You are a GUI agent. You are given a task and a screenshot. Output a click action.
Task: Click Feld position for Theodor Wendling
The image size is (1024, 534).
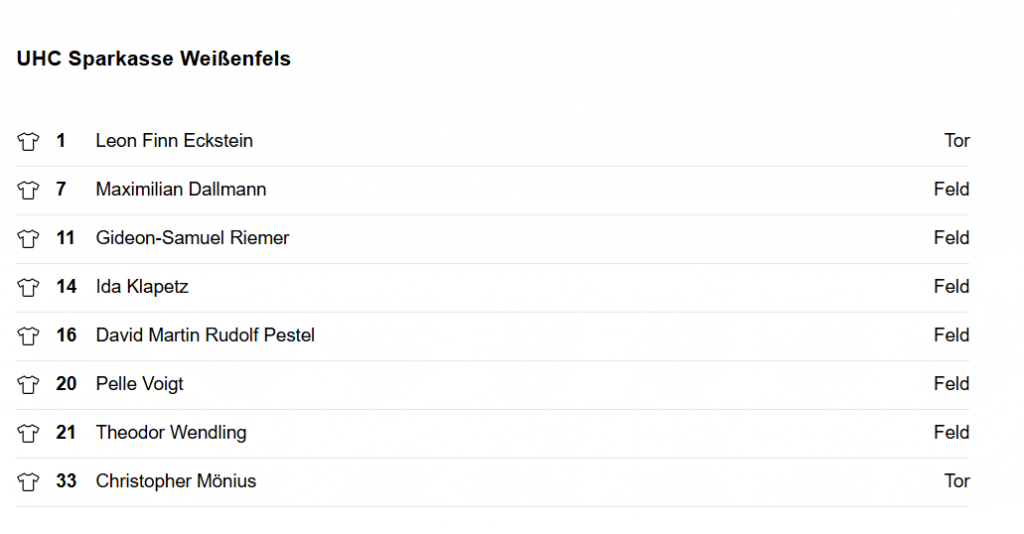click(952, 432)
